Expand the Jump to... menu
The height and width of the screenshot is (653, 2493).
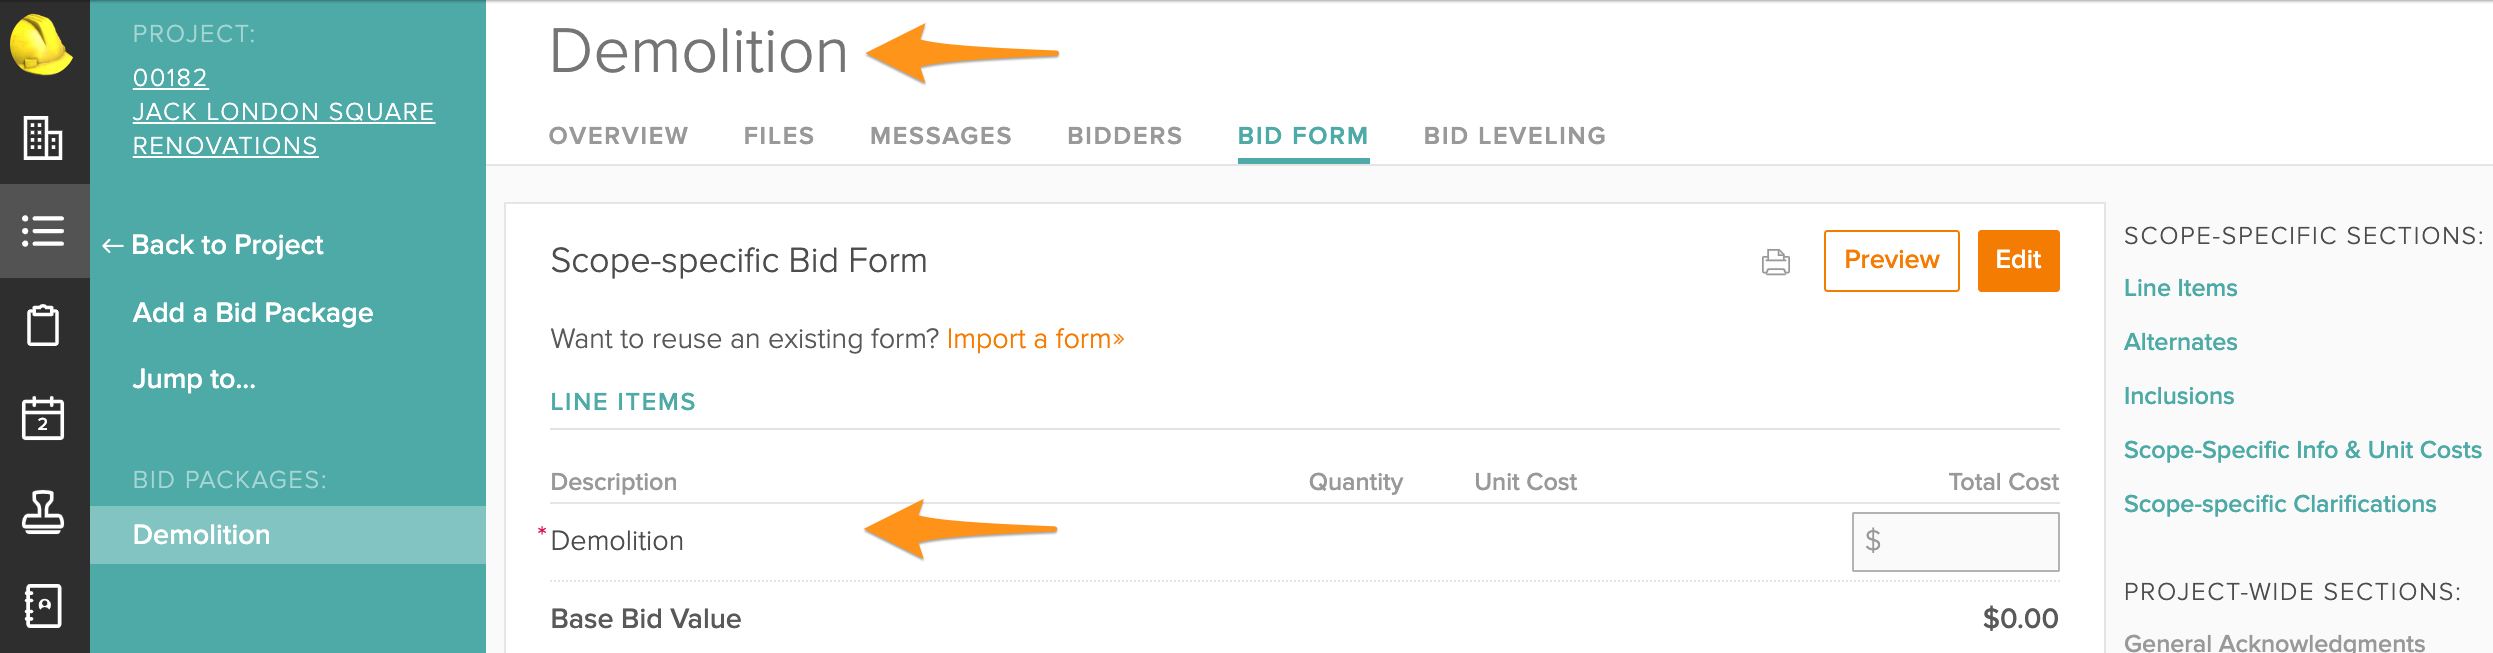(x=194, y=379)
